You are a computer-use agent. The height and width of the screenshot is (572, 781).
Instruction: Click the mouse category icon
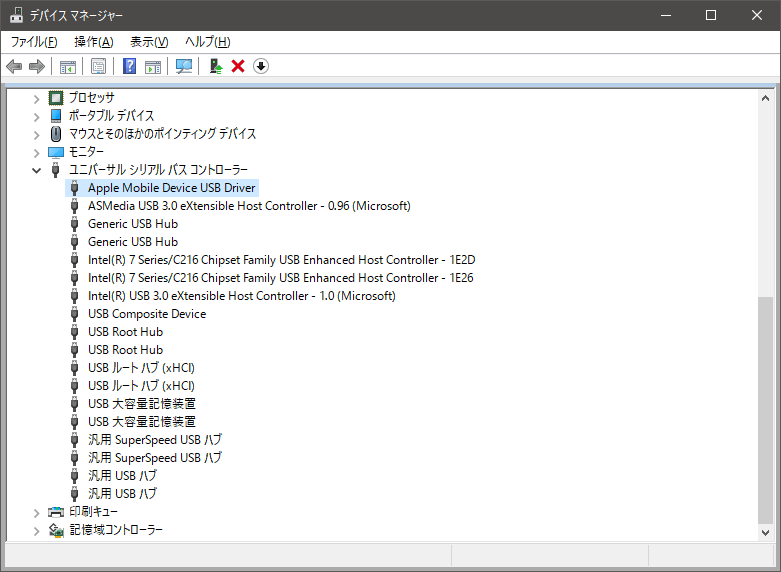click(x=56, y=134)
